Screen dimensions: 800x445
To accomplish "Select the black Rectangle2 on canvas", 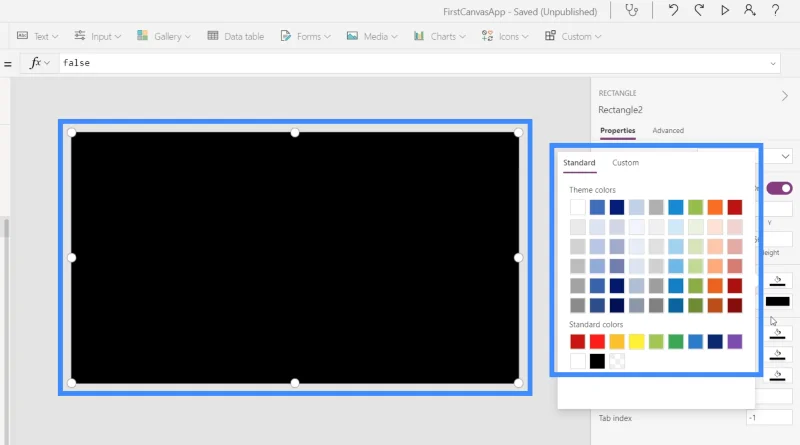I will (295, 258).
